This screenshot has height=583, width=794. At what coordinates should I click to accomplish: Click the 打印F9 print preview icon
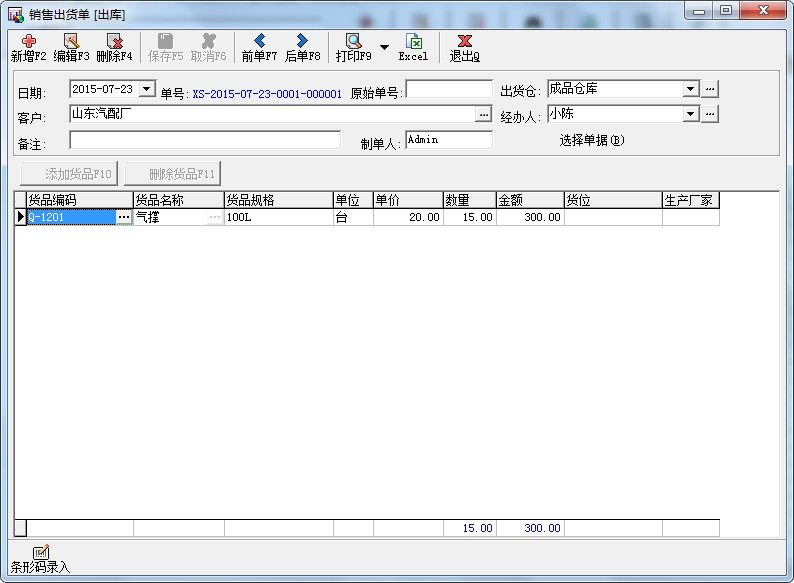(353, 42)
